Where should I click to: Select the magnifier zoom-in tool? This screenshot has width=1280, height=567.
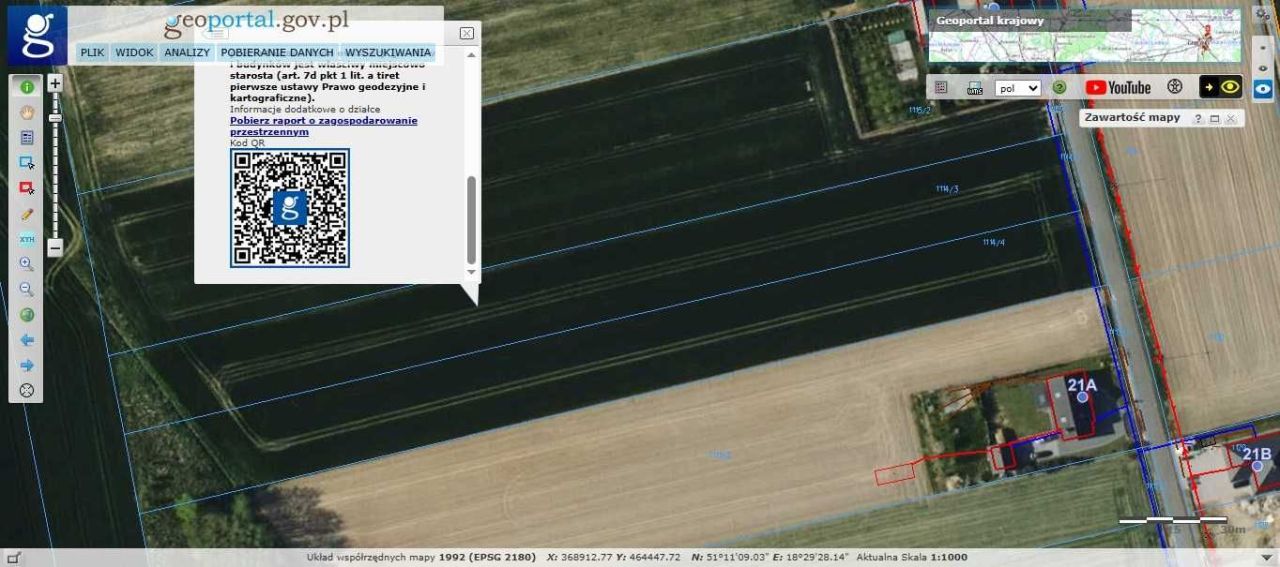[x=26, y=264]
